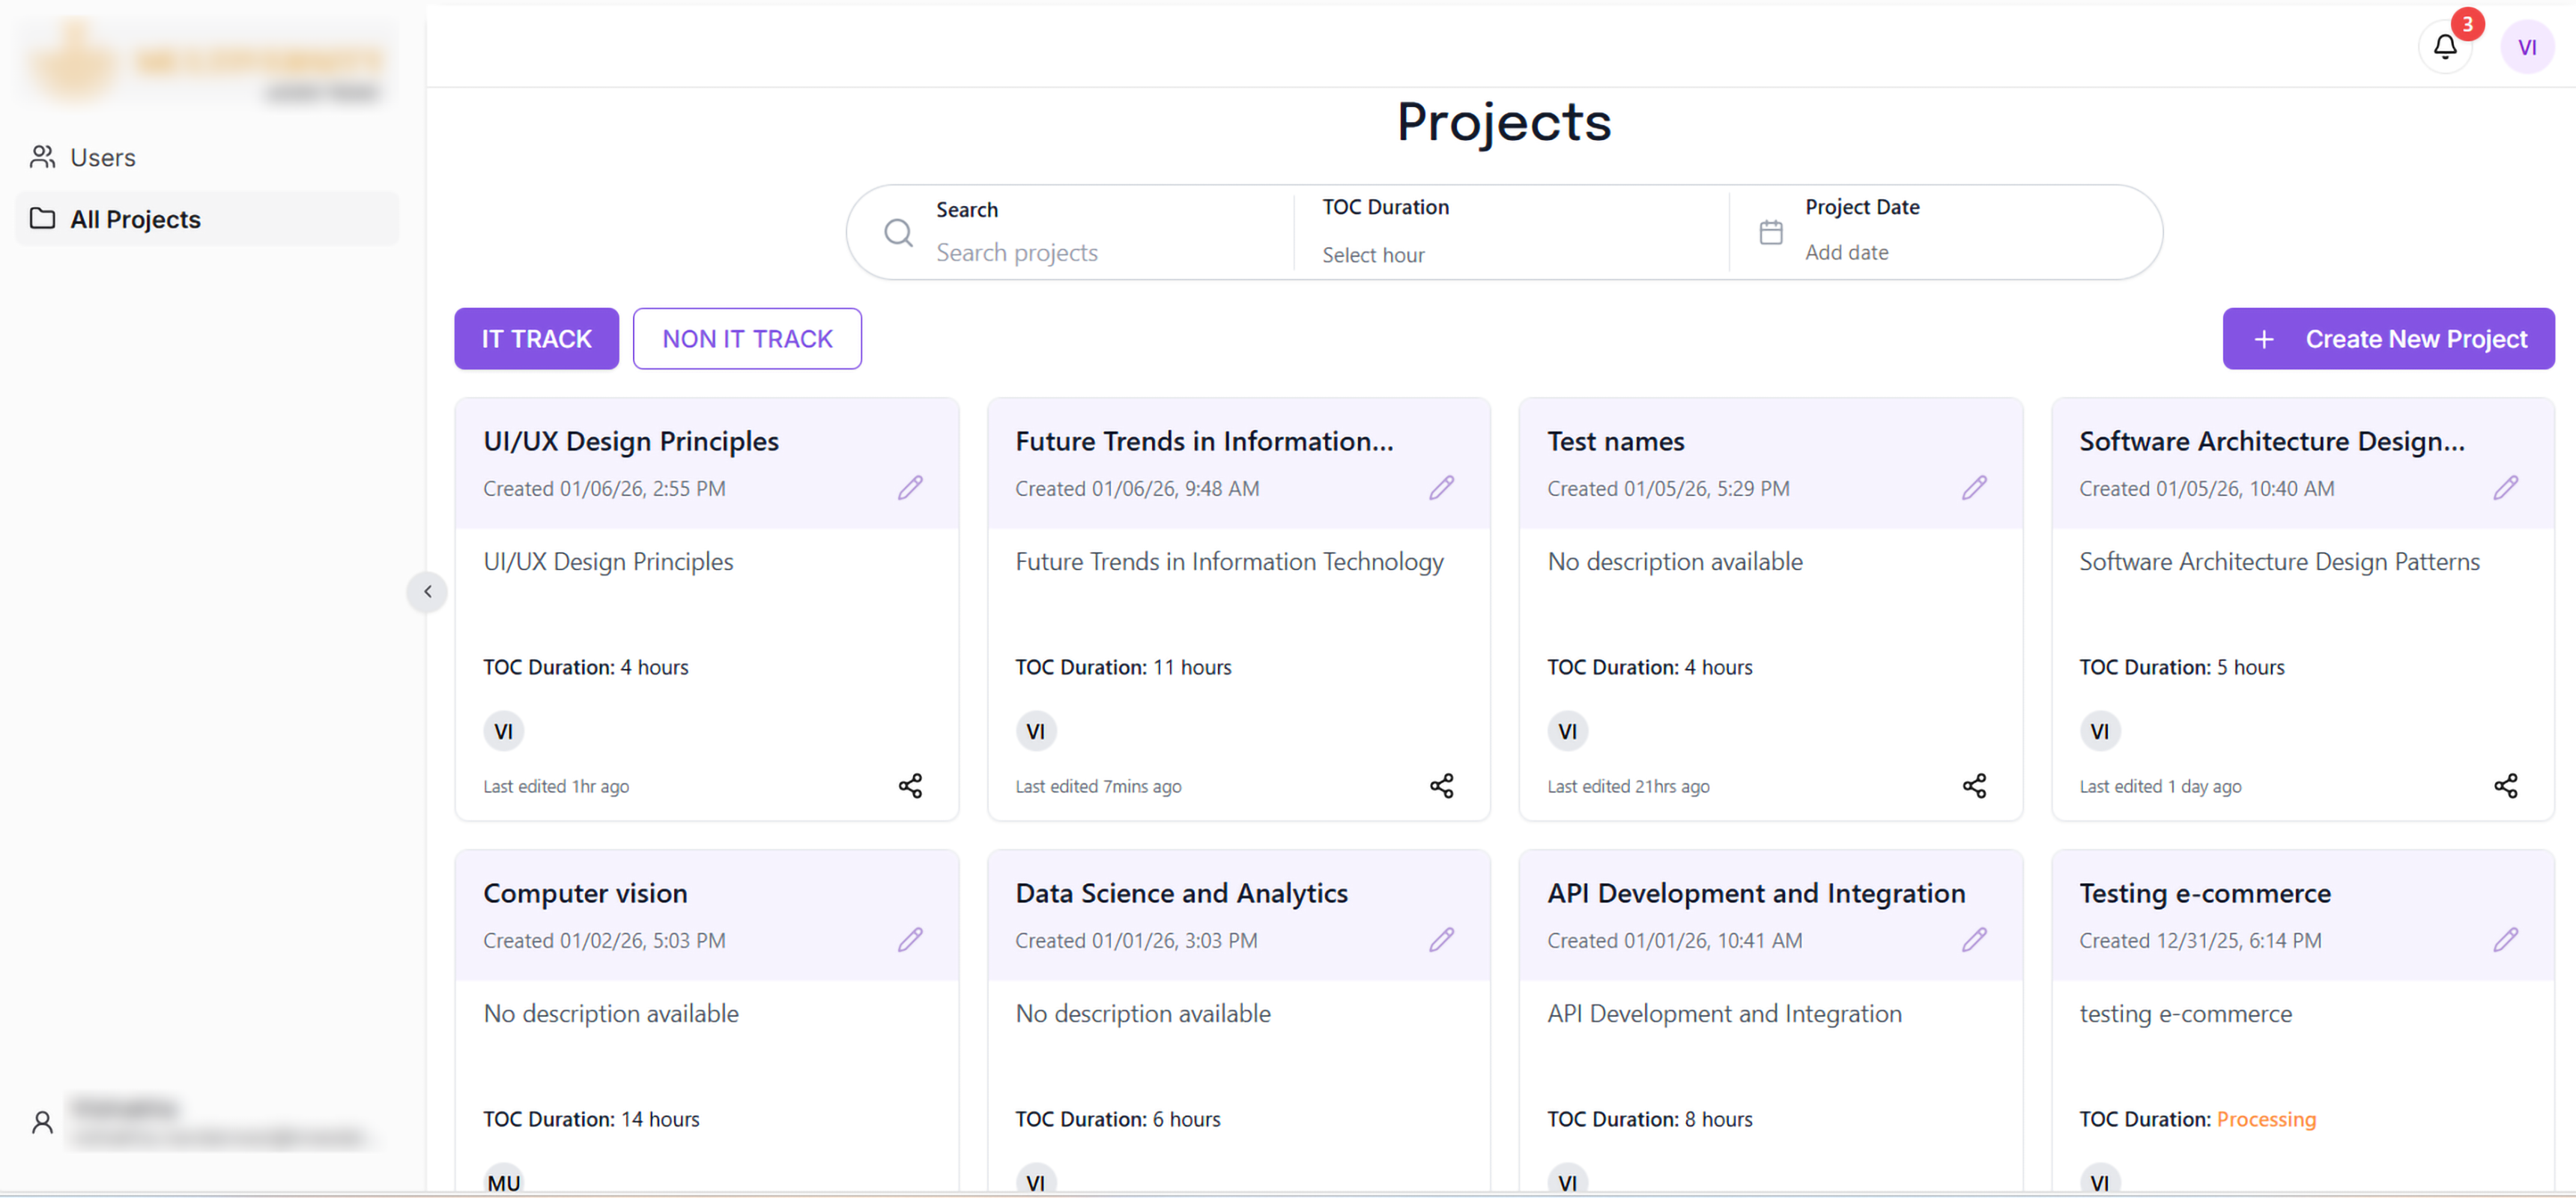Image resolution: width=2576 pixels, height=1198 pixels.
Task: Open the Data Science and Analytics card title
Action: tap(1181, 893)
